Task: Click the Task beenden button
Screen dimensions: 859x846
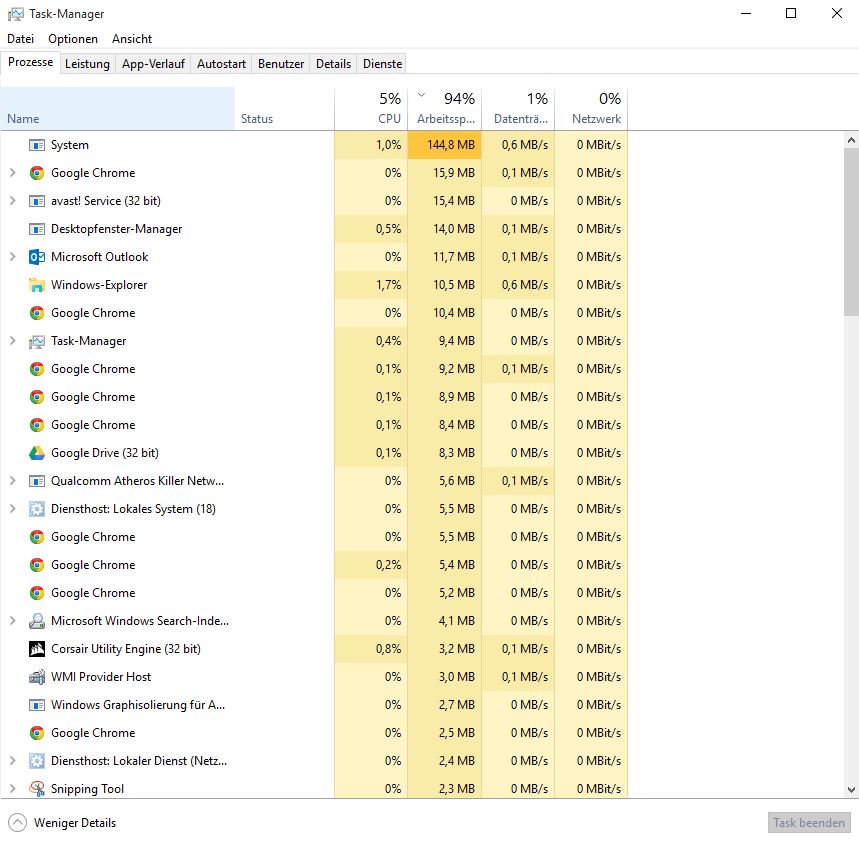Action: click(x=809, y=822)
